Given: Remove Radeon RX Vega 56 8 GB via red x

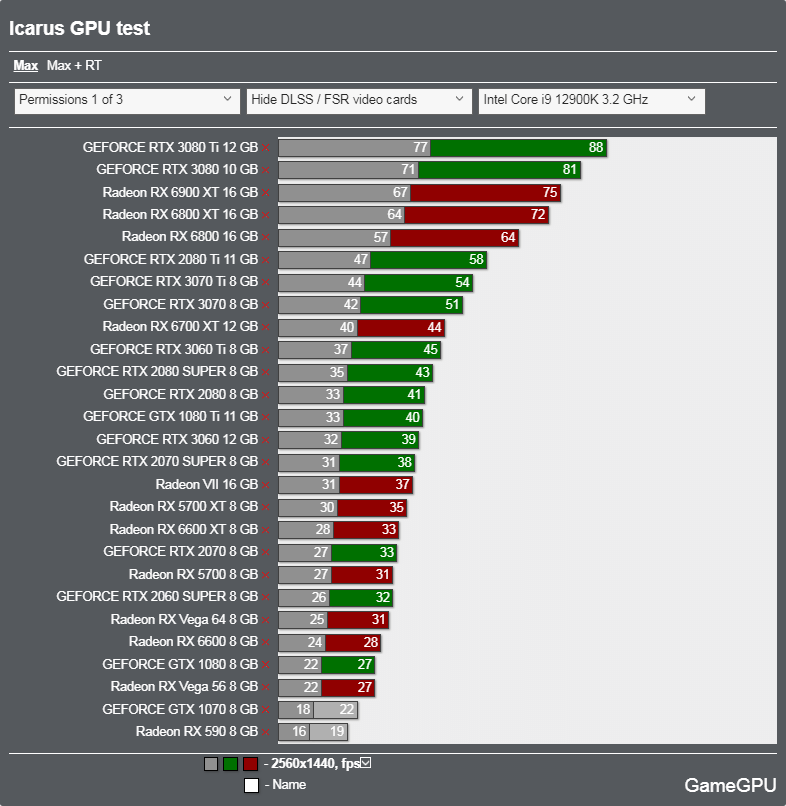Looking at the screenshot, I should [x=266, y=687].
